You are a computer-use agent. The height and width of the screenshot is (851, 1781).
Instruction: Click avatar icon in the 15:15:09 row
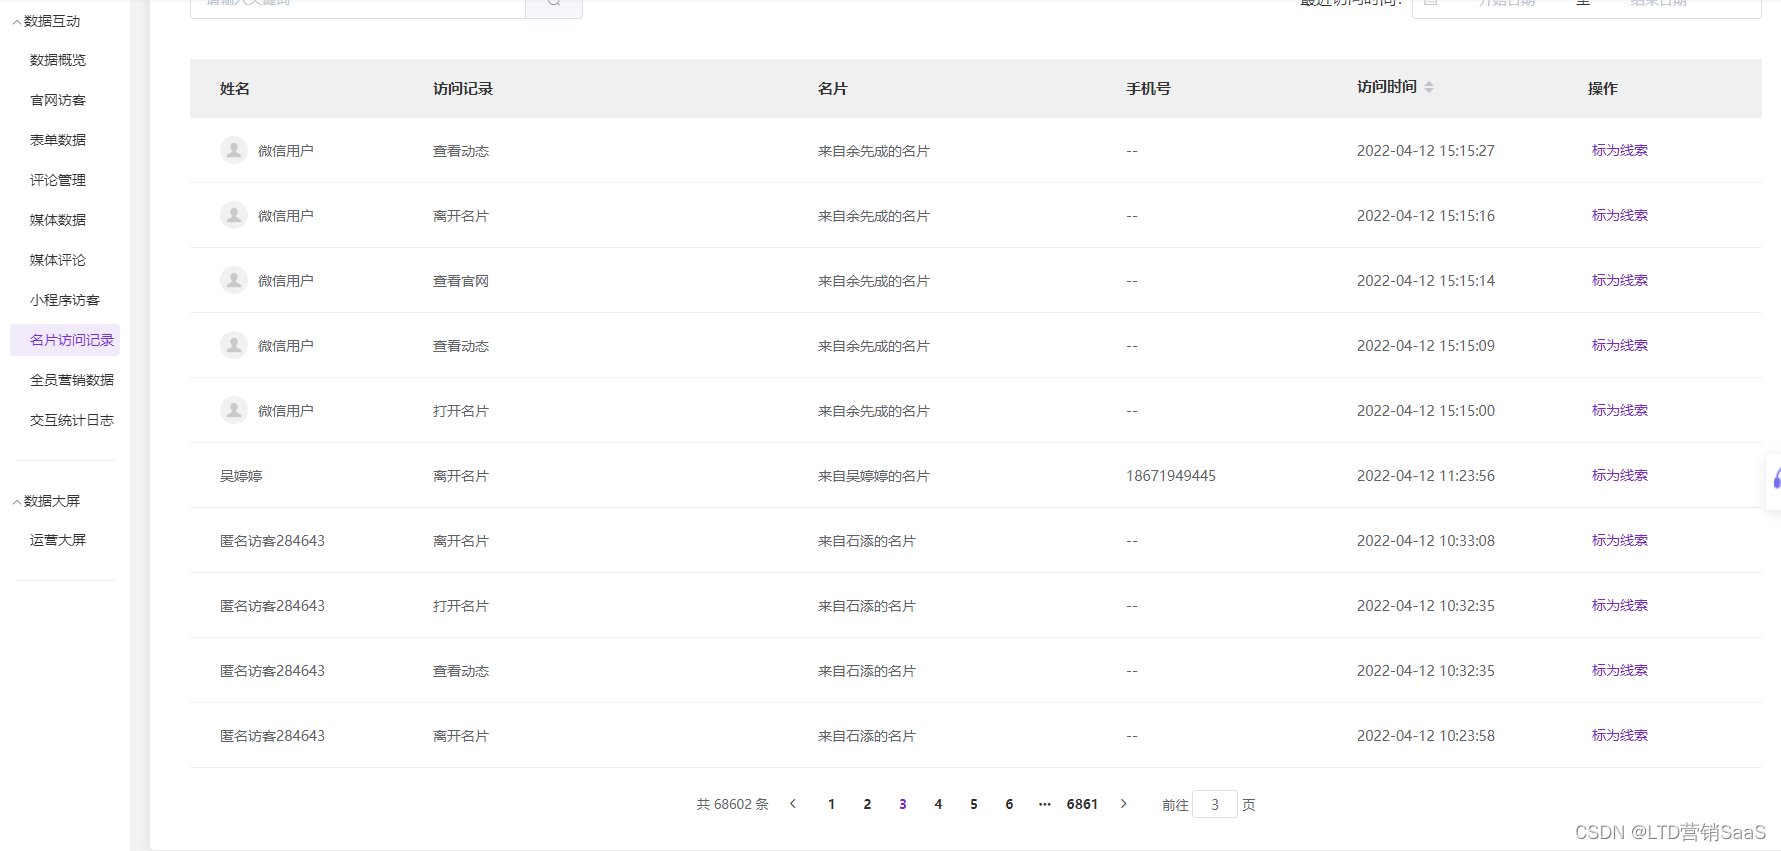click(x=234, y=345)
